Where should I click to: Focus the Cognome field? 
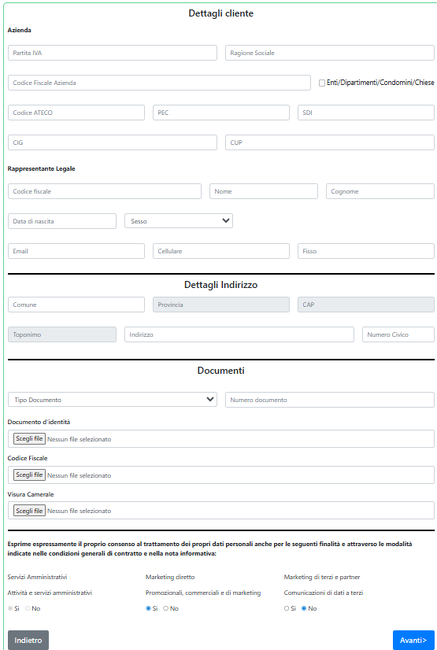tap(380, 191)
